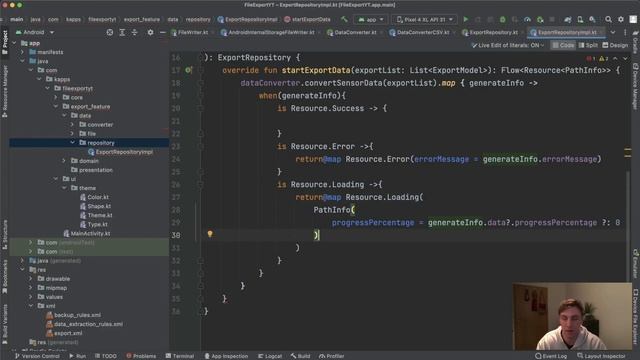Image resolution: width=640 pixels, height=360 pixels.
Task: Switch to DataConverterCSV.kt tab
Action: tap(419, 32)
